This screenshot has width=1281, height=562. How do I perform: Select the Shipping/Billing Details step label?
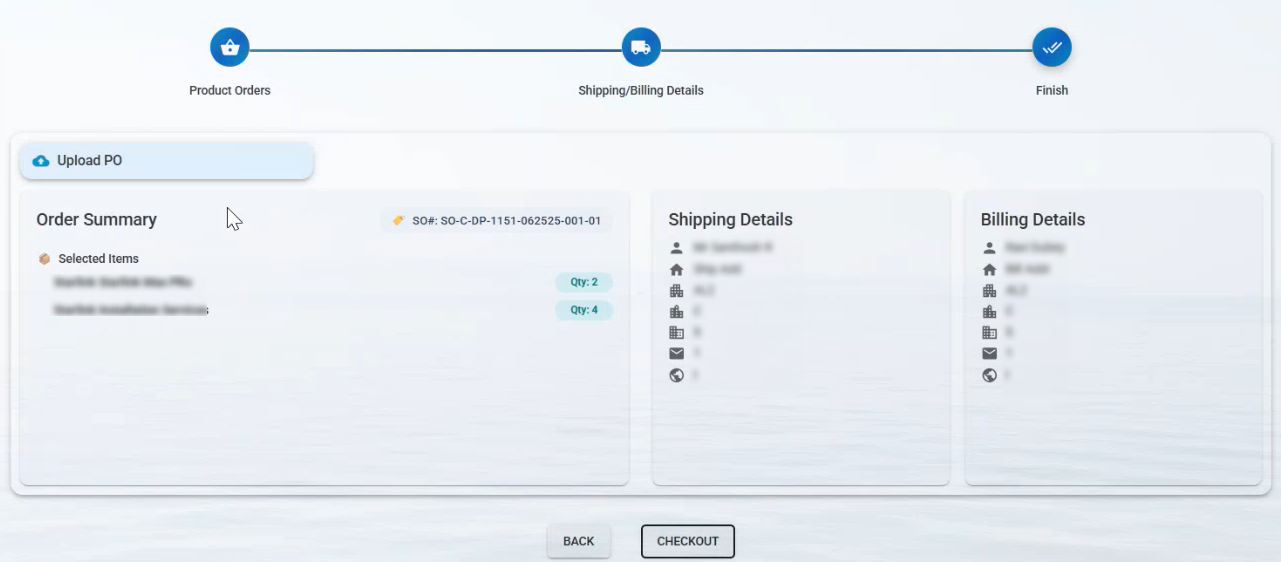[641, 90]
